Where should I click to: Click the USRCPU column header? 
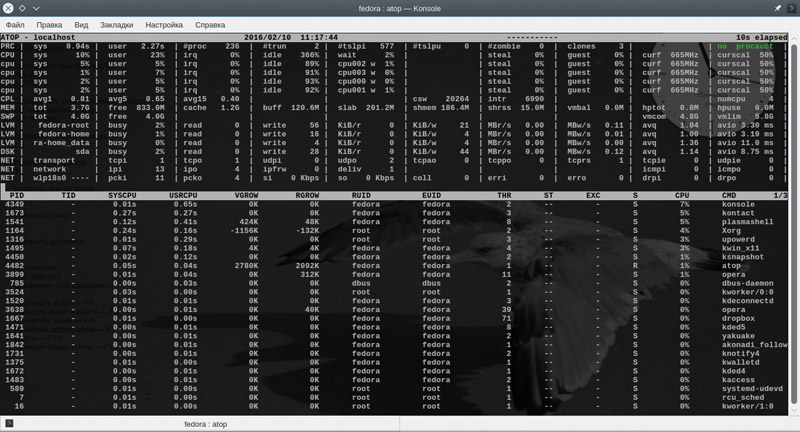tap(183, 195)
